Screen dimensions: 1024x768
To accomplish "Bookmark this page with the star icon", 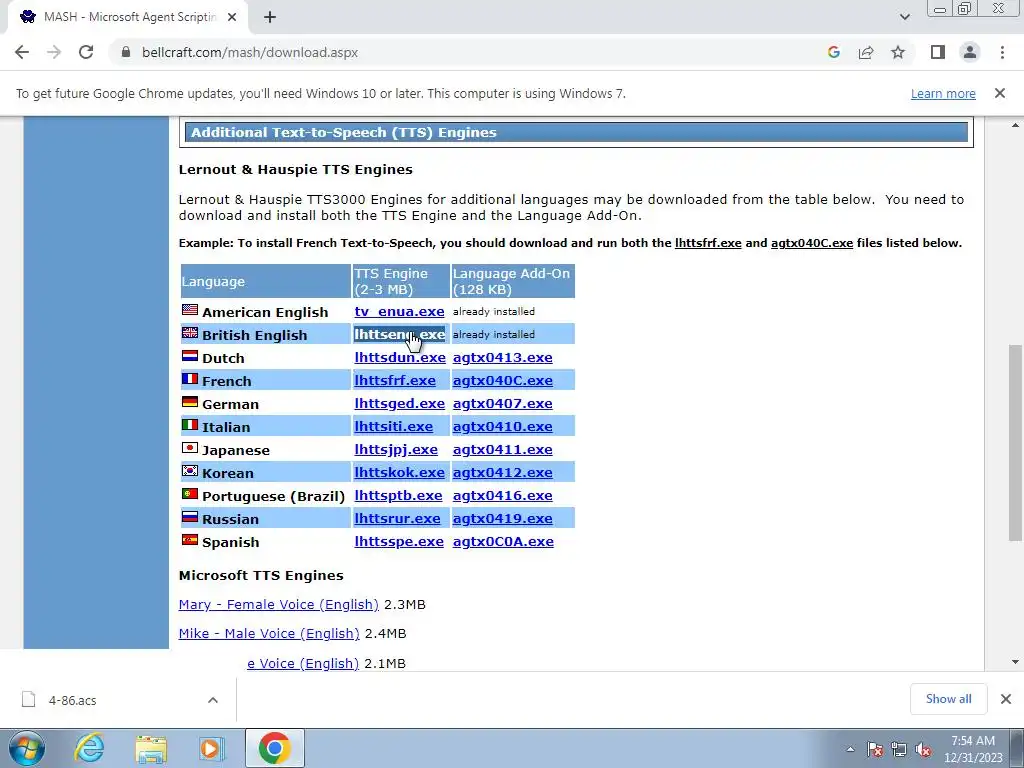I will tap(898, 52).
